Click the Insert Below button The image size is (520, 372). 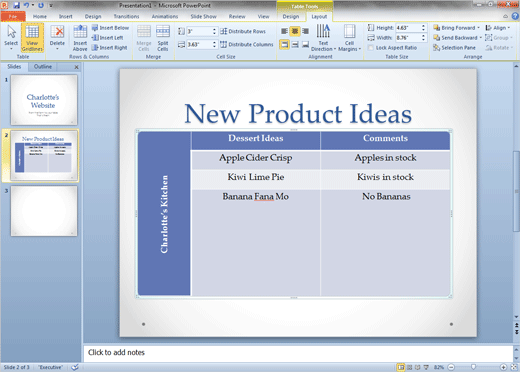coord(110,28)
